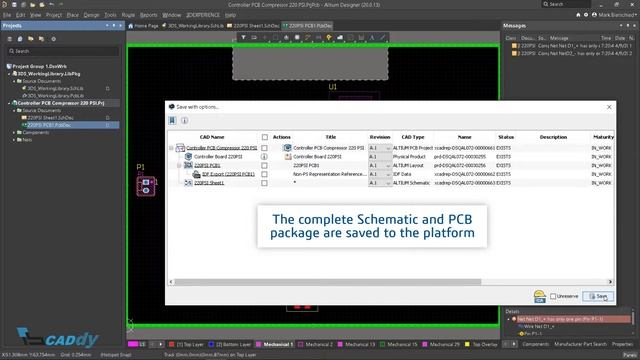
Task: Click the Panels button in status bar
Action: coord(630,355)
